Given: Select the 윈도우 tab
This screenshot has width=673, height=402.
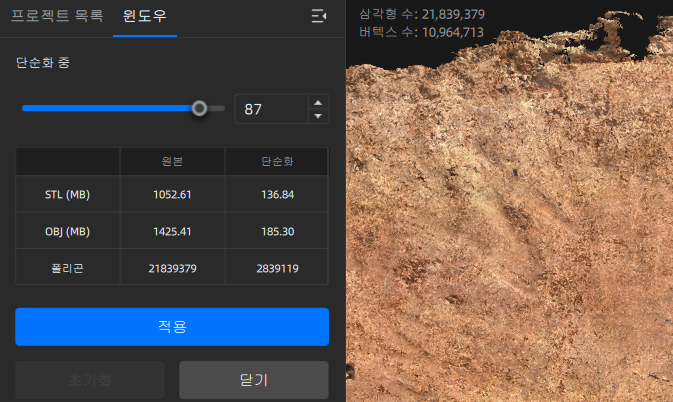Looking at the screenshot, I should [x=145, y=16].
